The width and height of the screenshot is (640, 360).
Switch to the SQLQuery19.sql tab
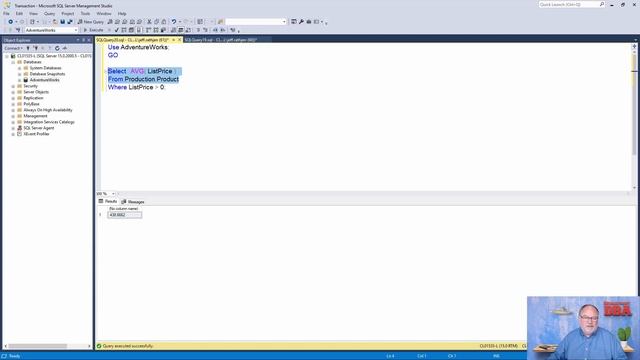(221, 40)
